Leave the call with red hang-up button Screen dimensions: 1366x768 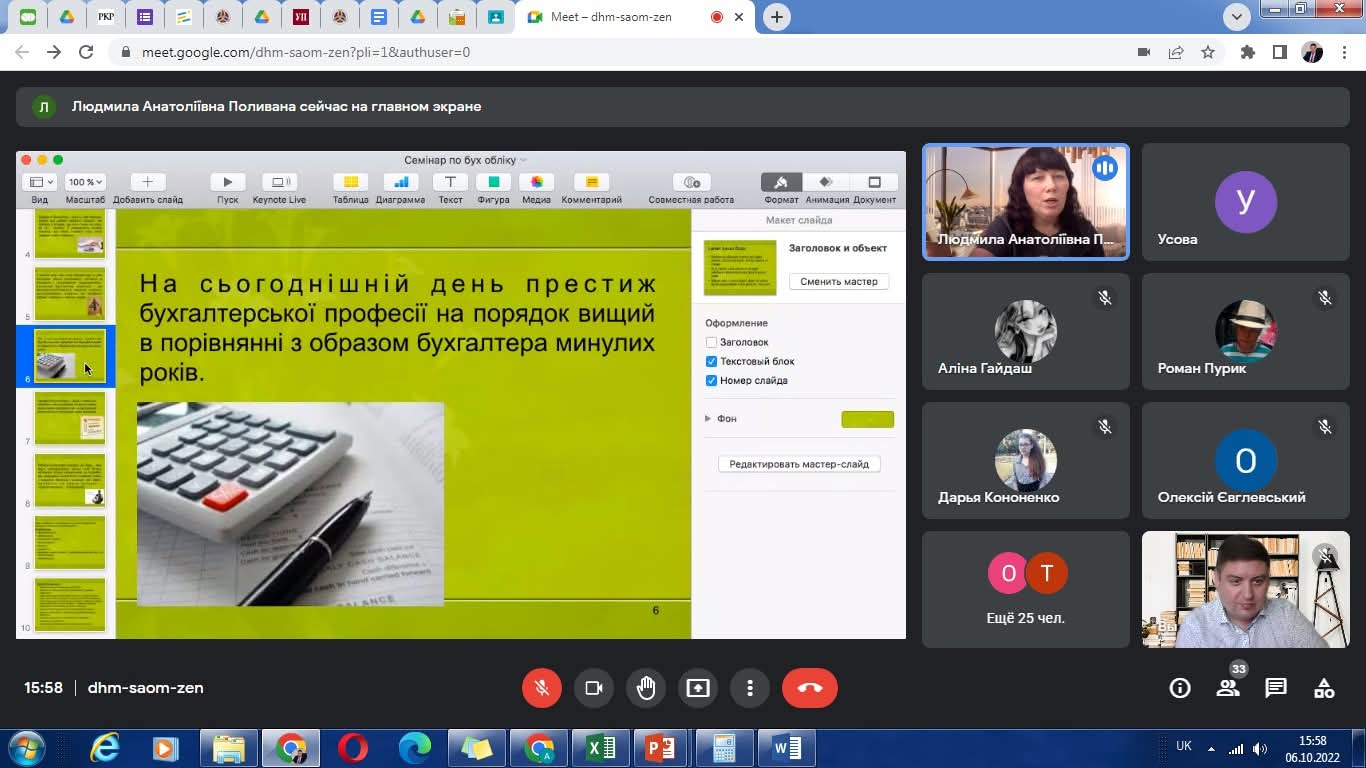point(809,688)
